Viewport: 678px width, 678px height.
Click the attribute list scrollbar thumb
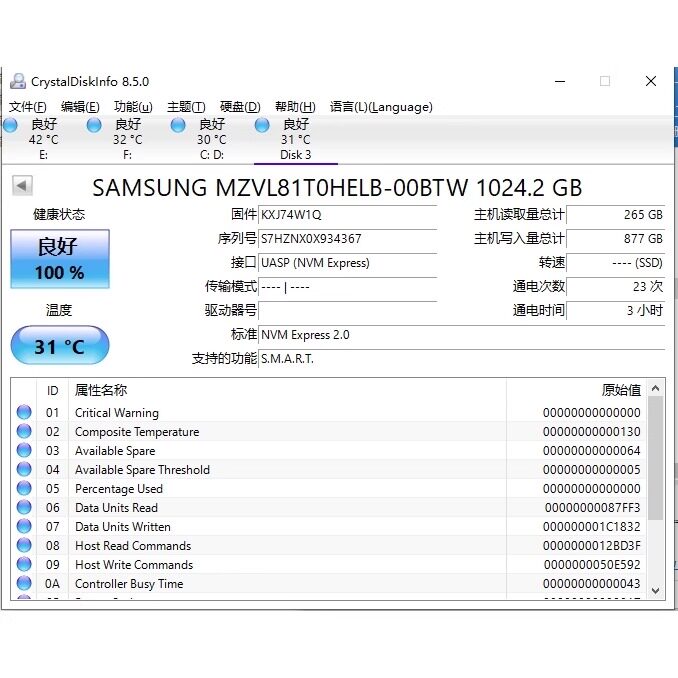655,458
